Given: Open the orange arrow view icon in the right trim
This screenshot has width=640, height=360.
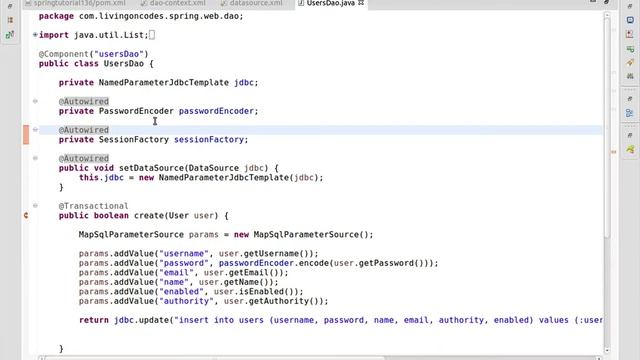Looking at the screenshot, I should 630,63.
